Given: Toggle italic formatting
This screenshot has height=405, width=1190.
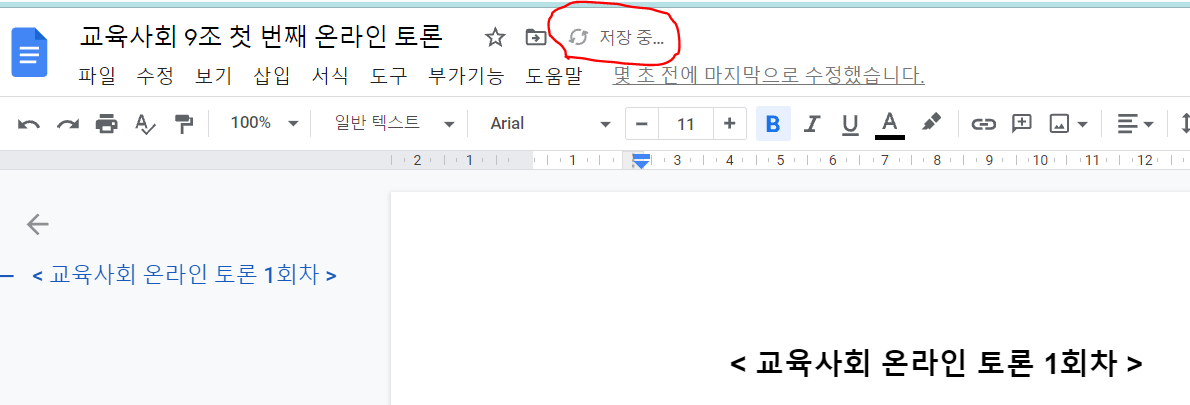Looking at the screenshot, I should click(x=812, y=124).
